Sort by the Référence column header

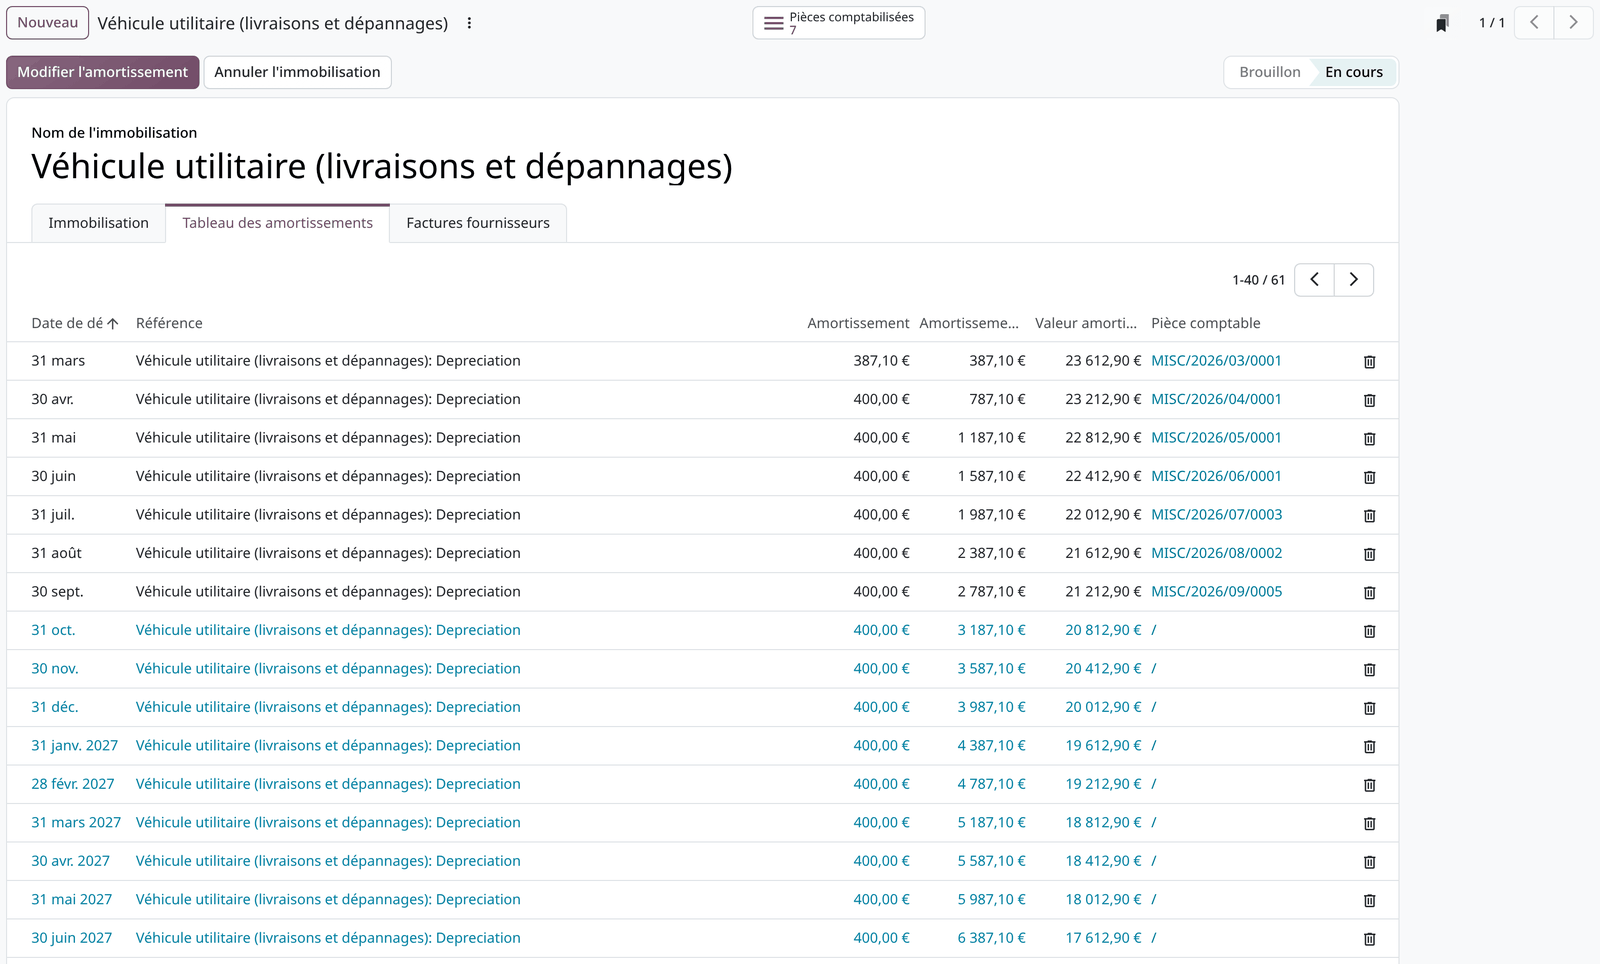pos(169,323)
